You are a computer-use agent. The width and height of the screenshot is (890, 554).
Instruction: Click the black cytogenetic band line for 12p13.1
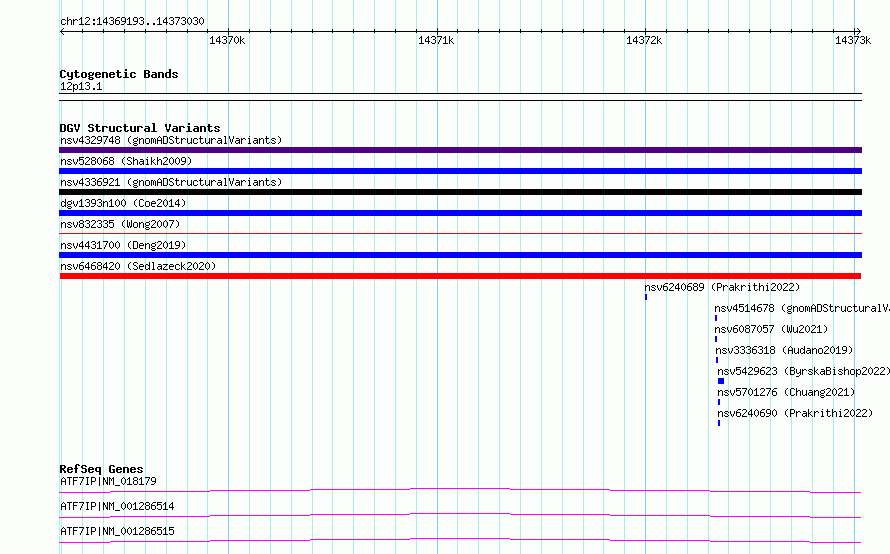pos(460,97)
